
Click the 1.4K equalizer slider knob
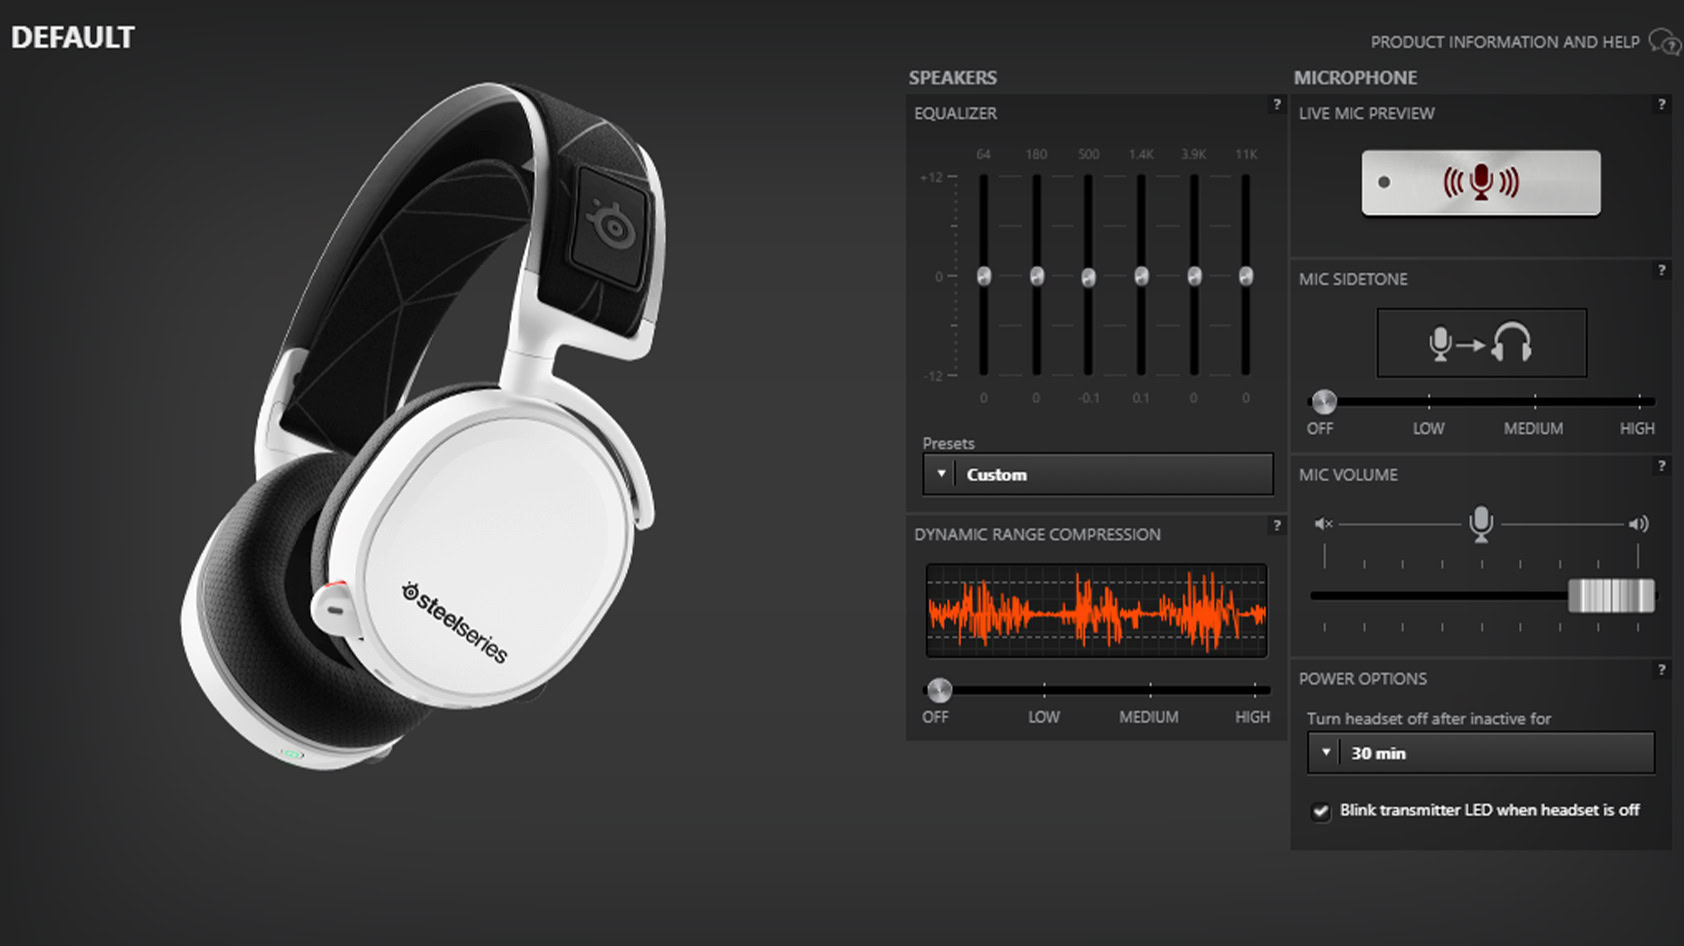tap(1142, 276)
